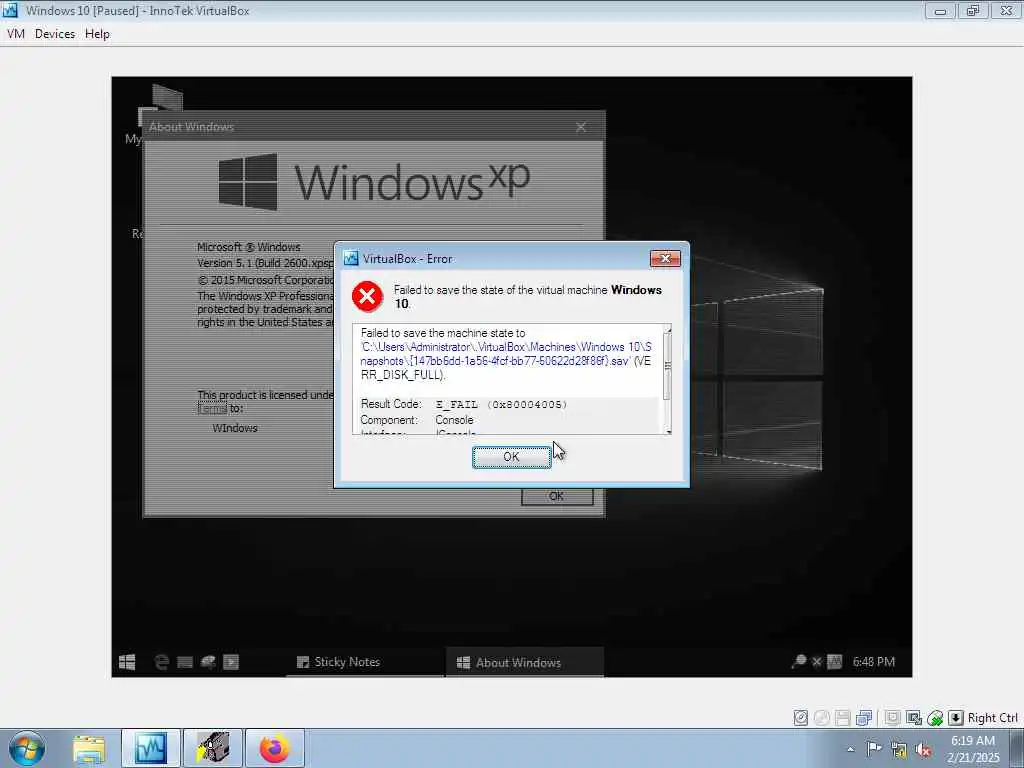Click the display scaling status icon

tap(914, 718)
